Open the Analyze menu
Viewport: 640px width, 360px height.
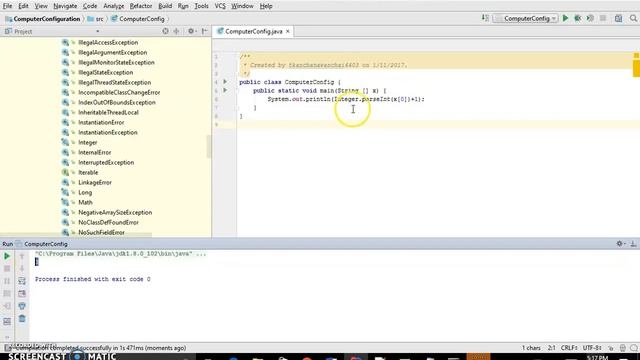(x=113, y=6)
